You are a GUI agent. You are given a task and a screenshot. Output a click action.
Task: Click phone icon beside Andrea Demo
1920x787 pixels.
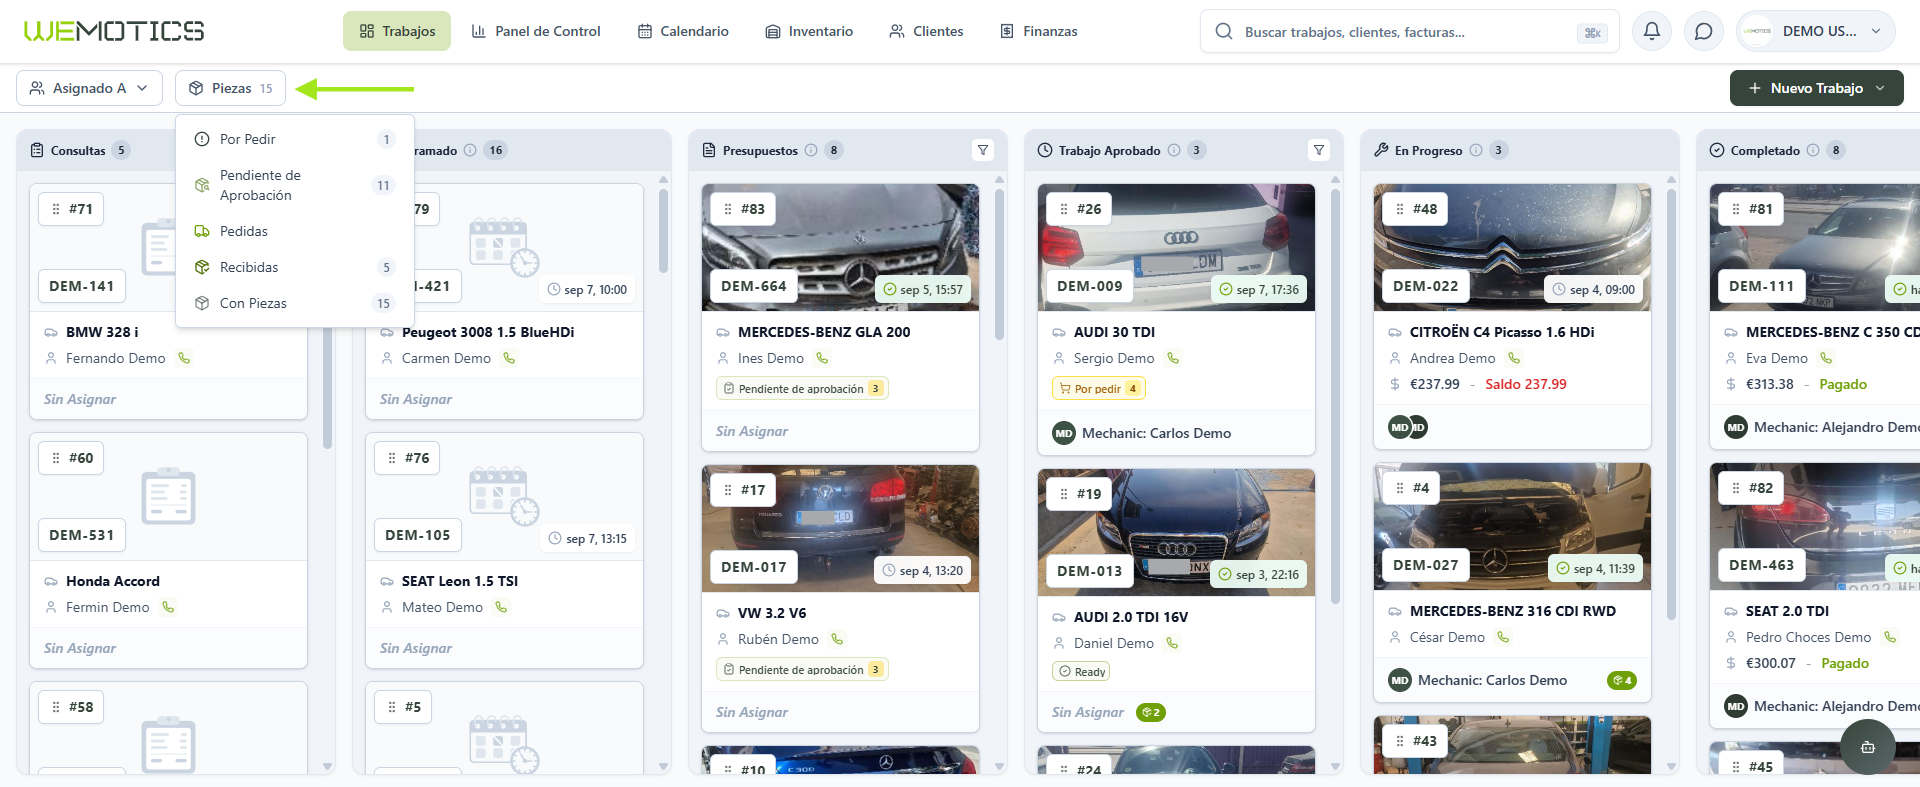tap(1514, 358)
